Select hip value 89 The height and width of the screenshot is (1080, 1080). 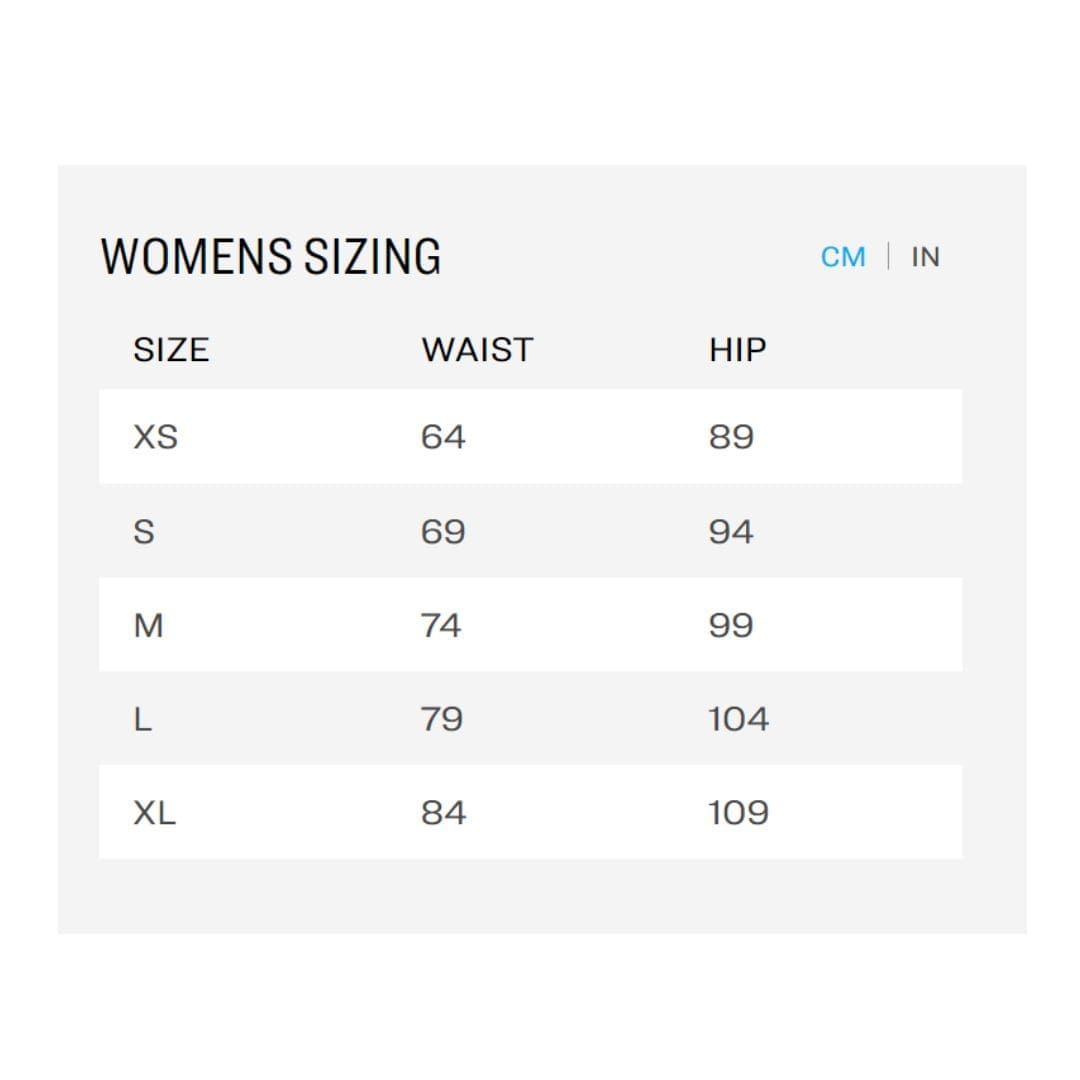tap(731, 437)
